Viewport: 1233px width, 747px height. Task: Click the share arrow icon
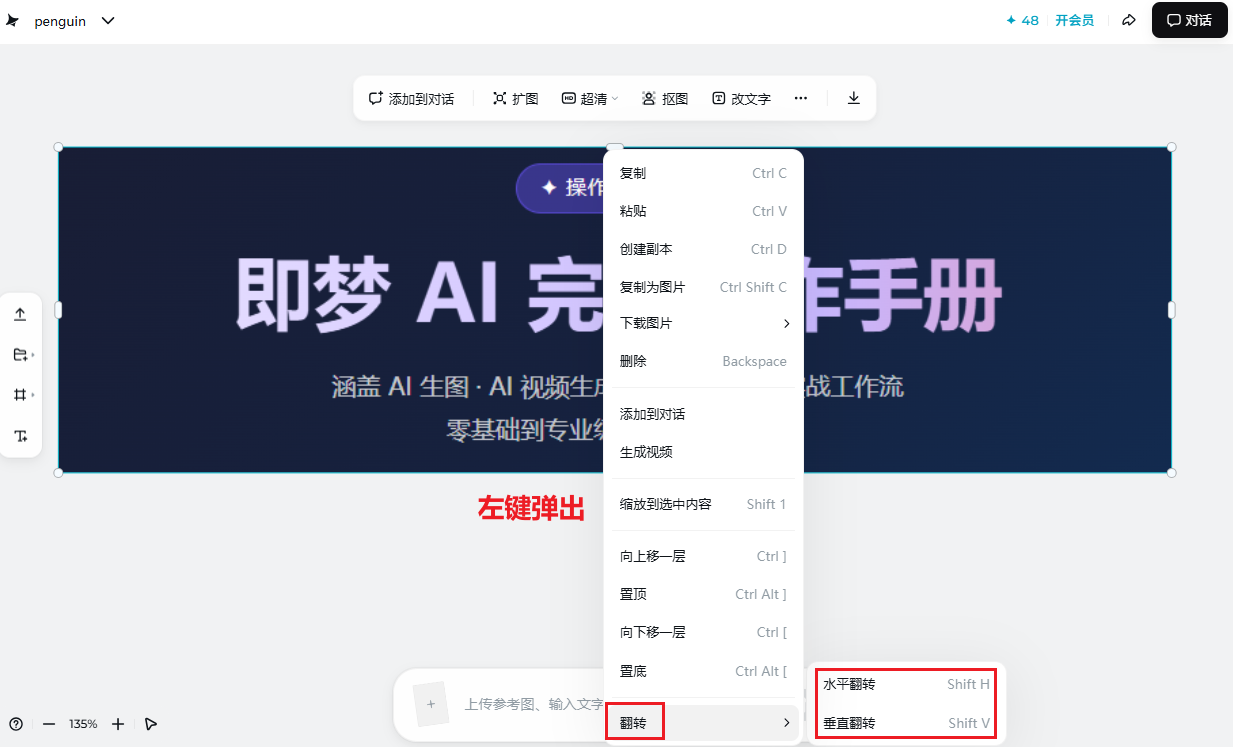(1128, 20)
